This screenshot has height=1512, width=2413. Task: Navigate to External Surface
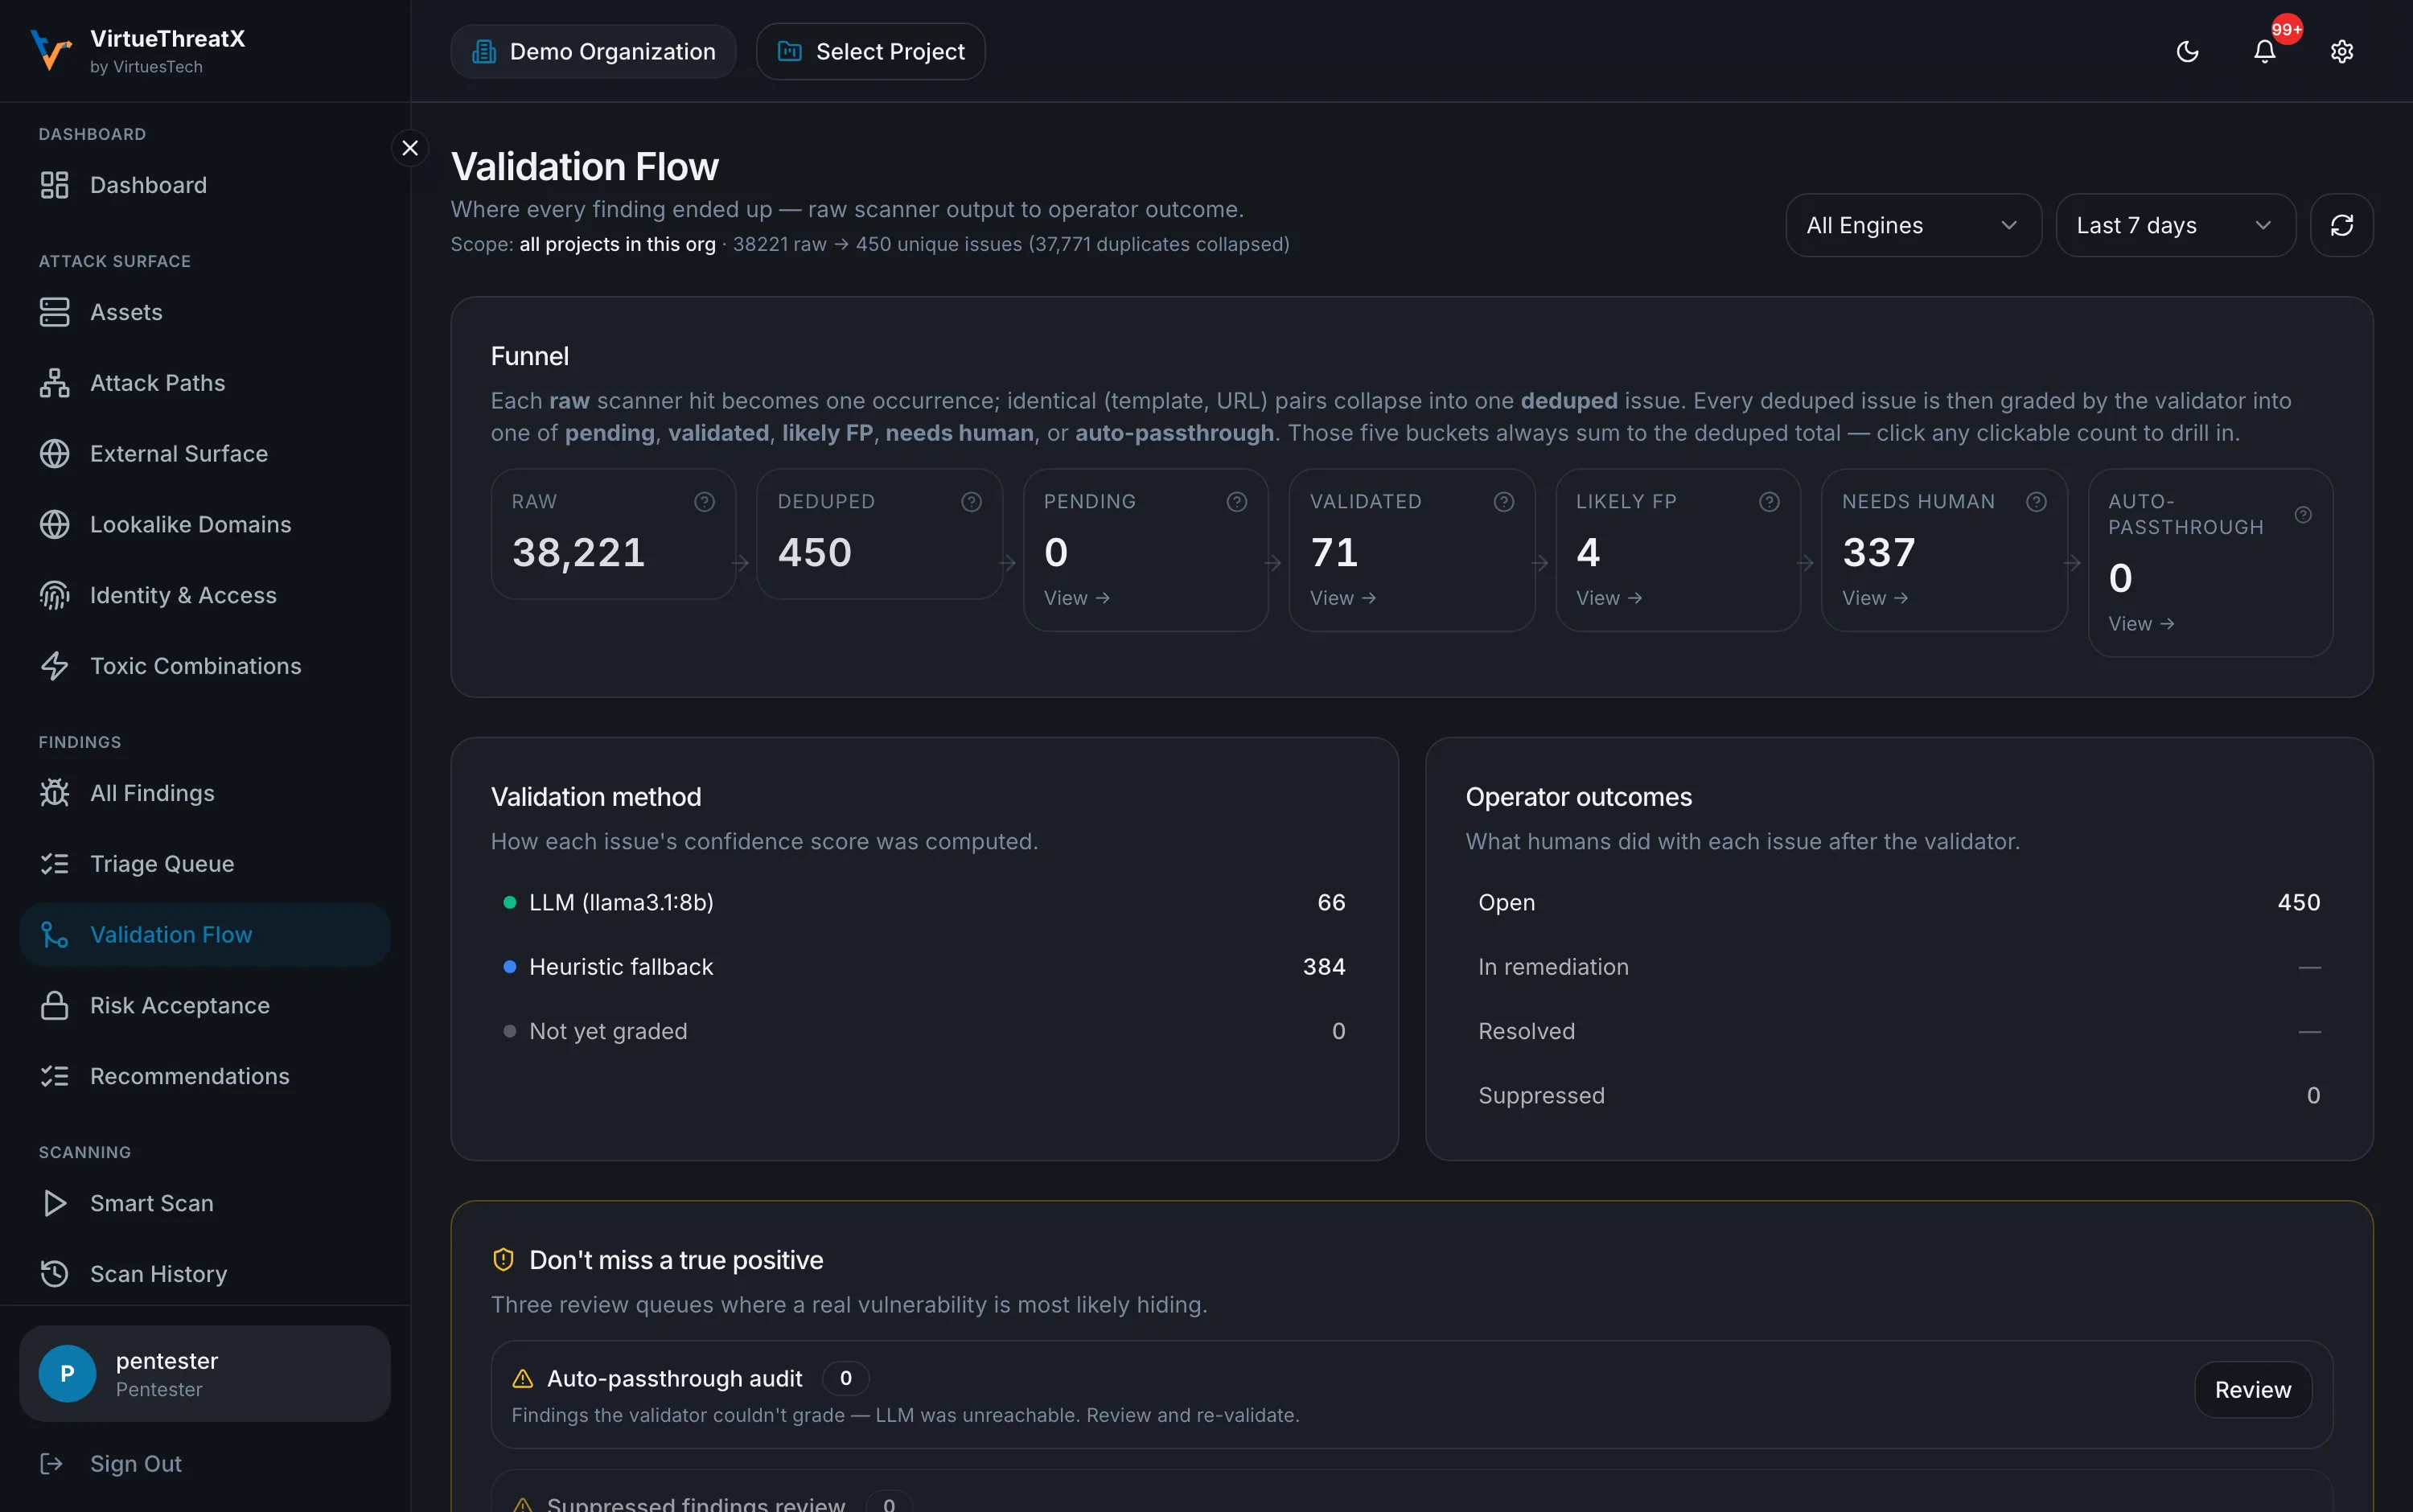[205, 454]
